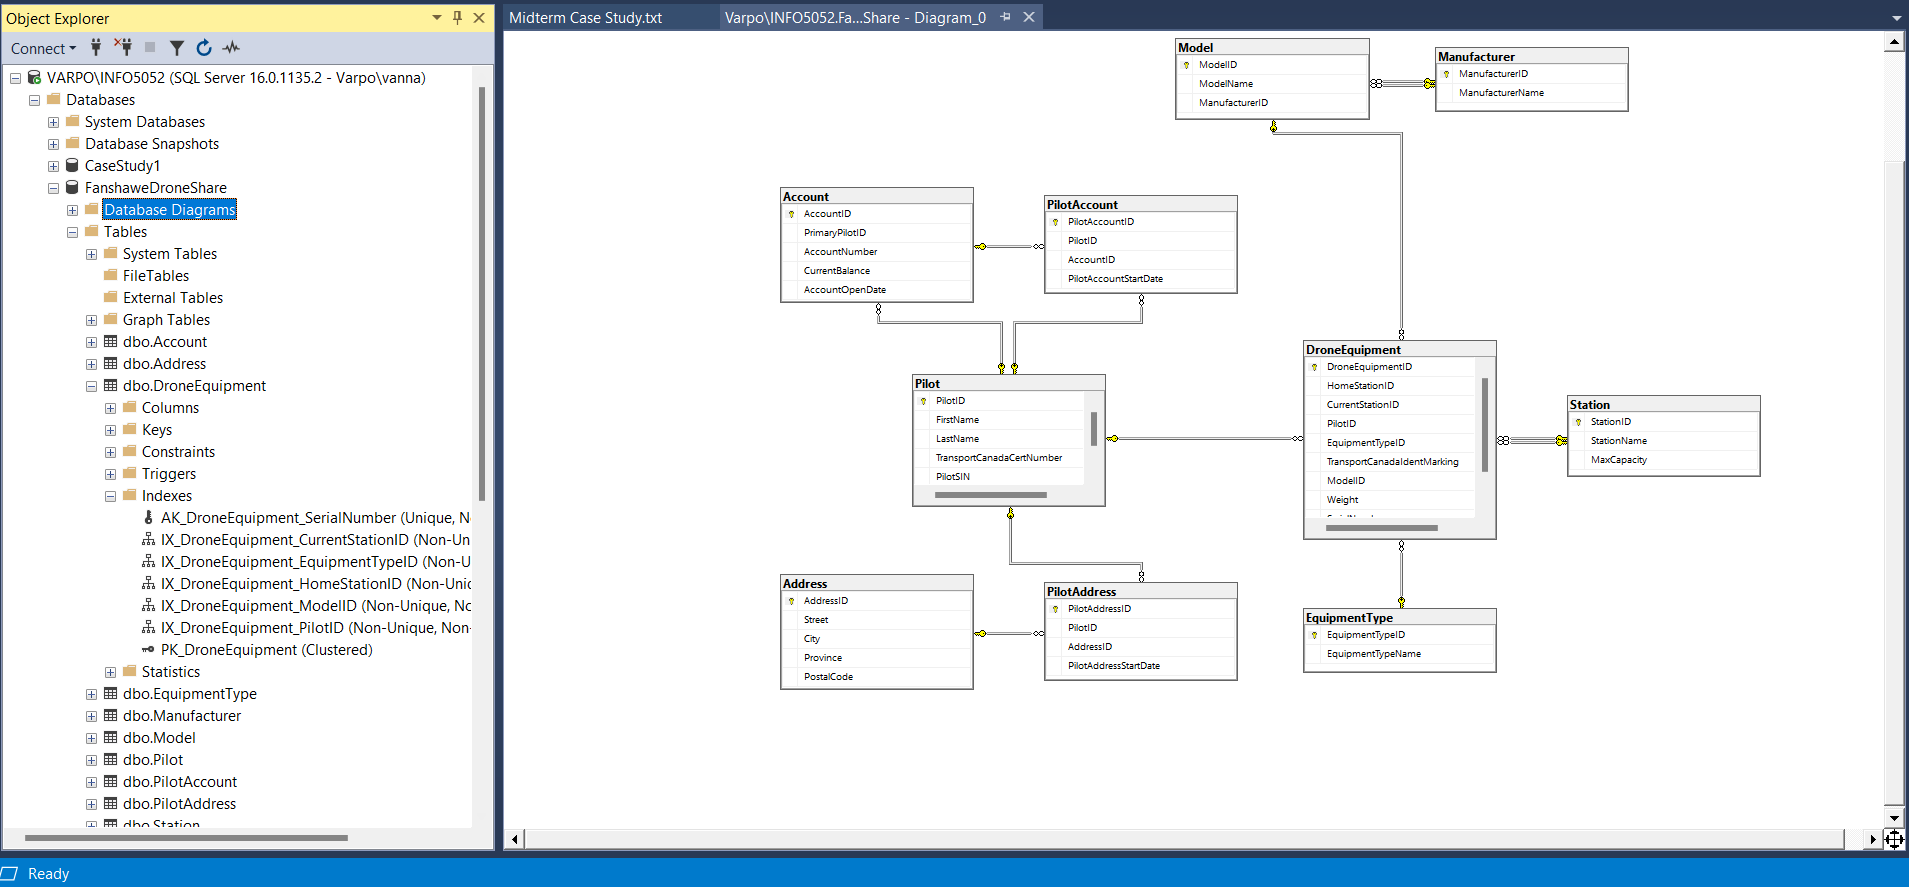Switch to Midterm Case Study.txt tab
The image size is (1909, 887).
(585, 18)
